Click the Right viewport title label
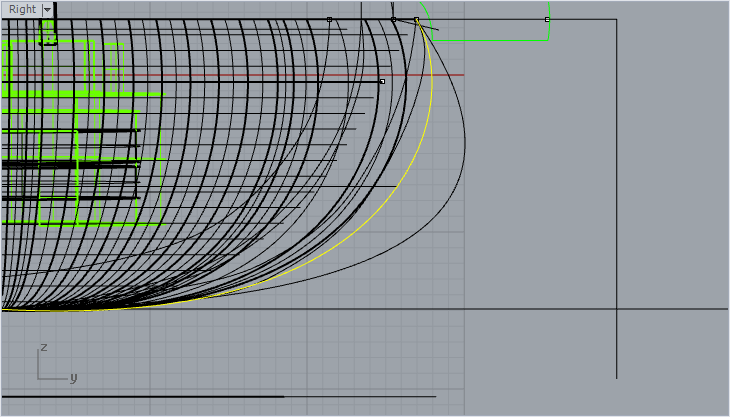Viewport: 730px width, 417px height. [x=22, y=9]
